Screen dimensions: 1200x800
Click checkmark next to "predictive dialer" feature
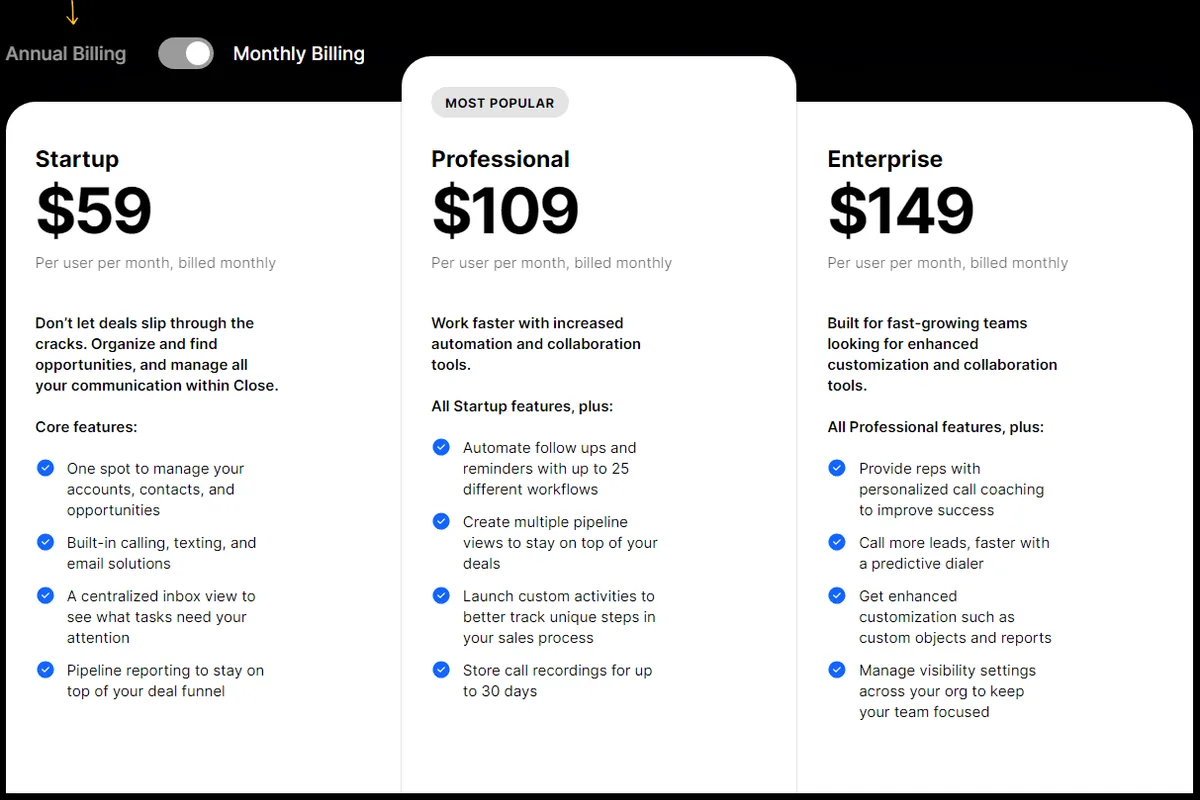pyautogui.click(x=837, y=541)
